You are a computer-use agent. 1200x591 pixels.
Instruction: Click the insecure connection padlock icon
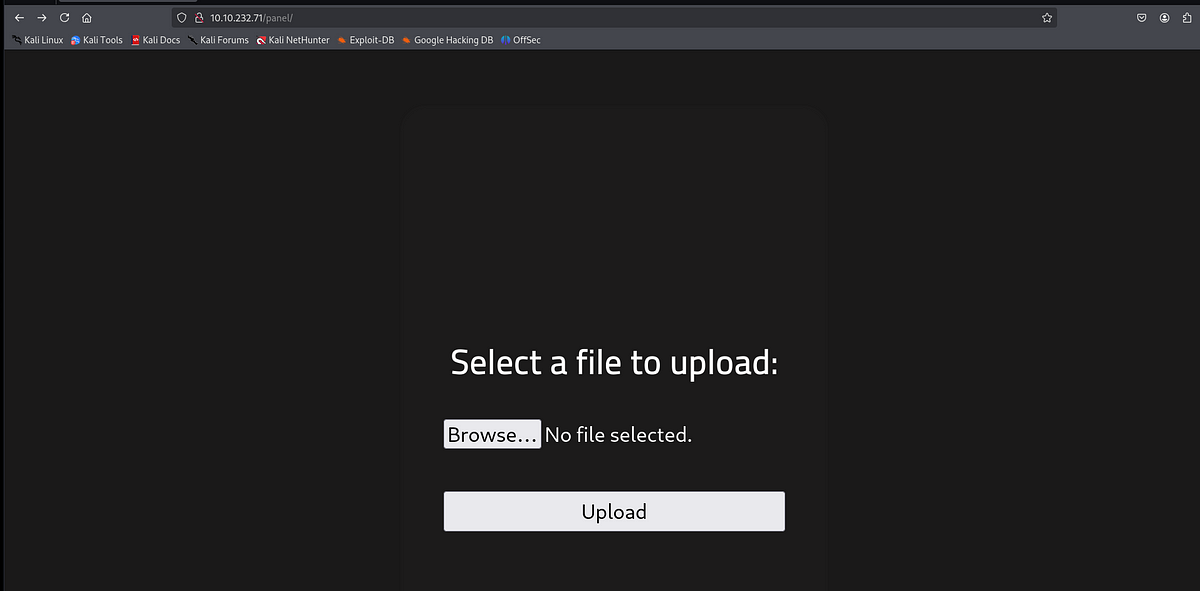199,18
